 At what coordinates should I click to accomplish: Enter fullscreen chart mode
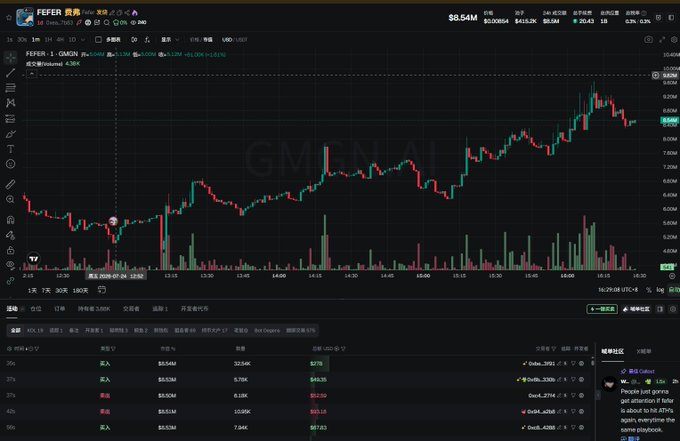662,39
